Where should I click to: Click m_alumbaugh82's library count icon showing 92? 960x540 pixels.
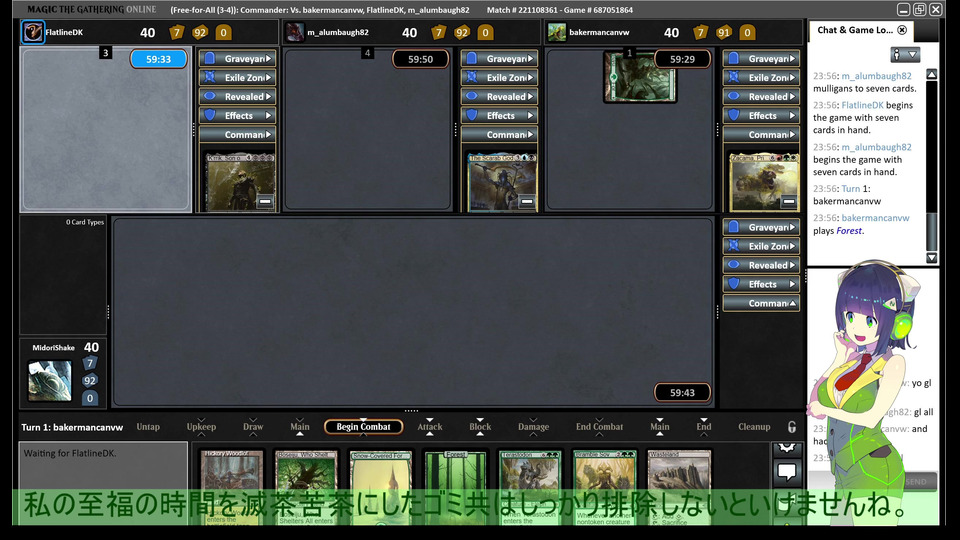pyautogui.click(x=462, y=32)
